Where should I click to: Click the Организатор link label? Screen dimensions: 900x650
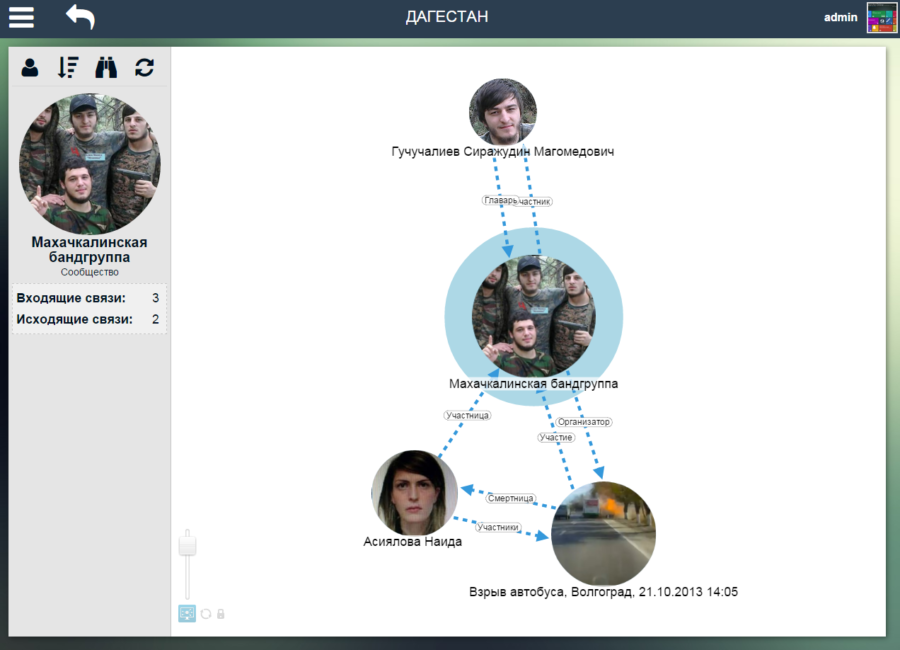(x=584, y=422)
